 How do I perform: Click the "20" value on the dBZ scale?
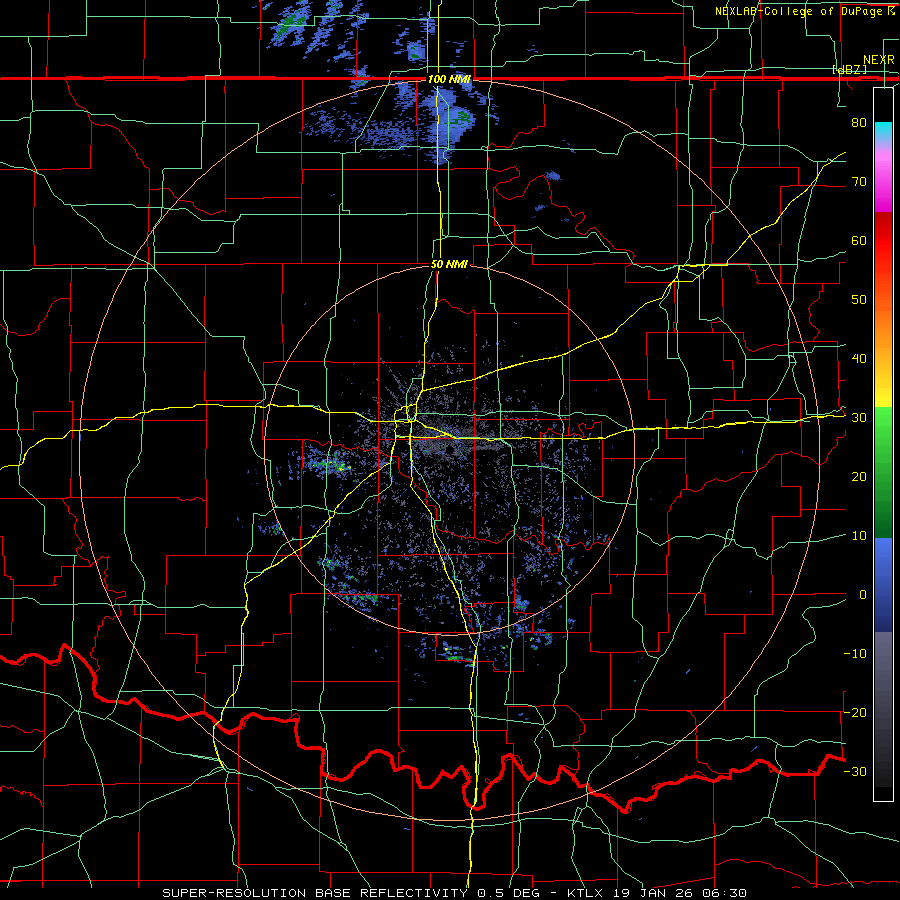859,477
